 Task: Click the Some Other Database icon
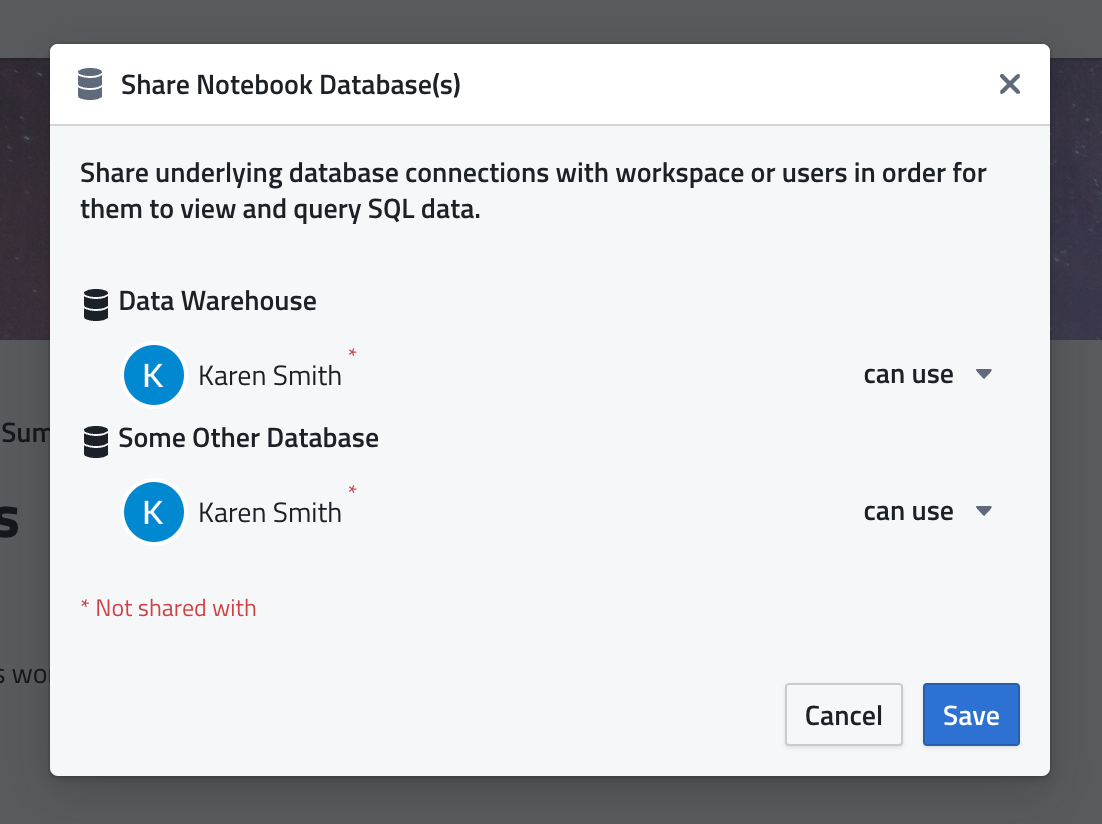[x=96, y=441]
